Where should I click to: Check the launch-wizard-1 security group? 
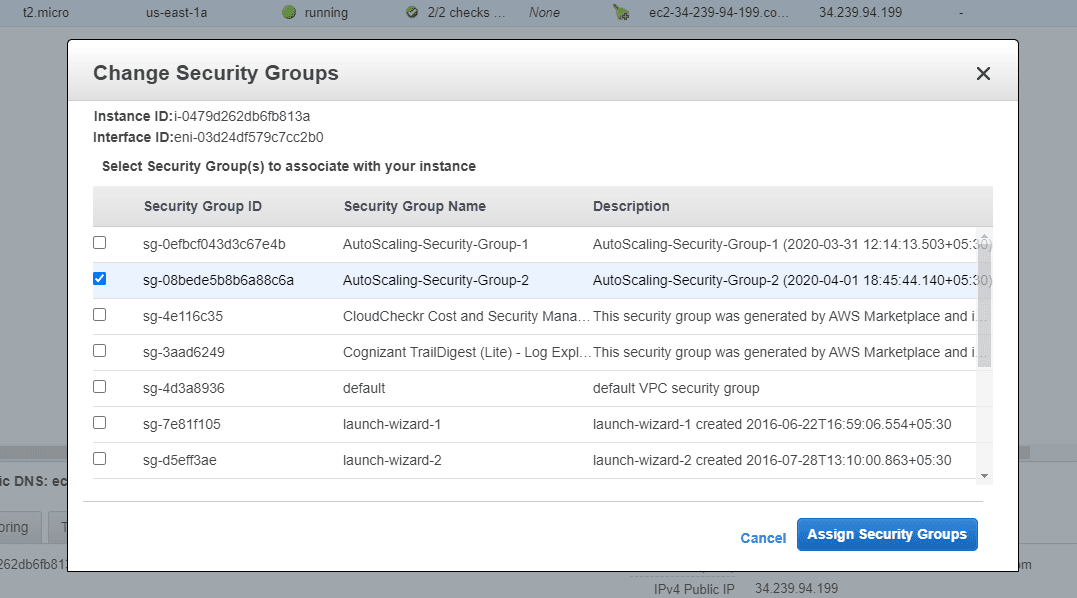[99, 422]
